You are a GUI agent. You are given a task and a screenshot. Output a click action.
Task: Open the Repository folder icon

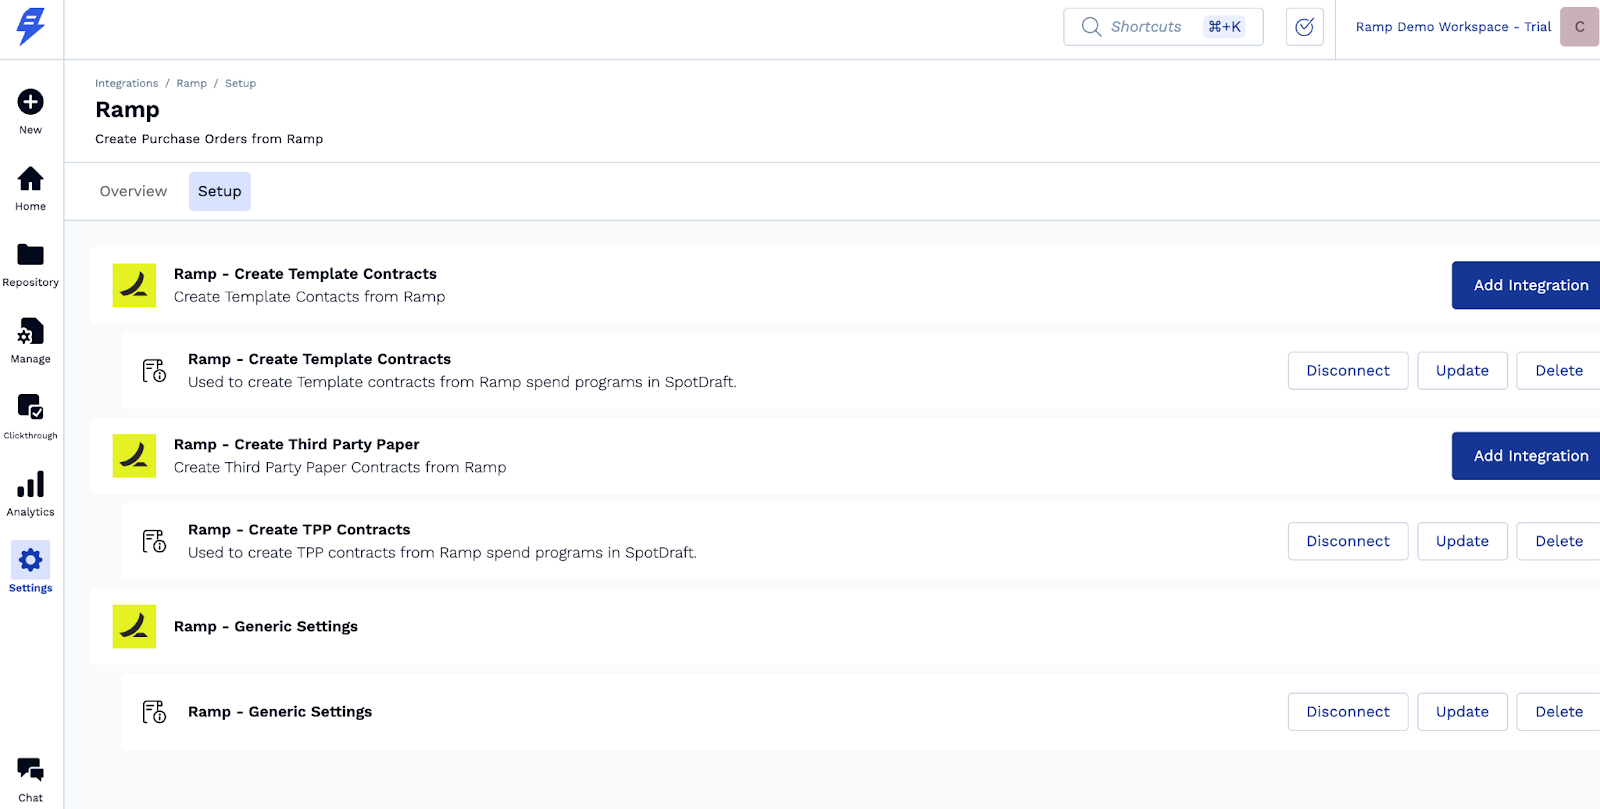(x=31, y=255)
